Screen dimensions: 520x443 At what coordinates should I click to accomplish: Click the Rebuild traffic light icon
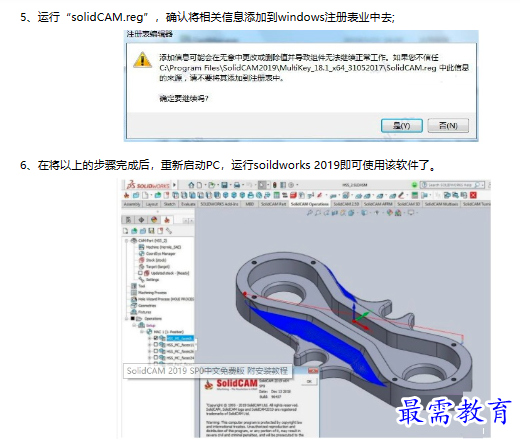[x=275, y=185]
